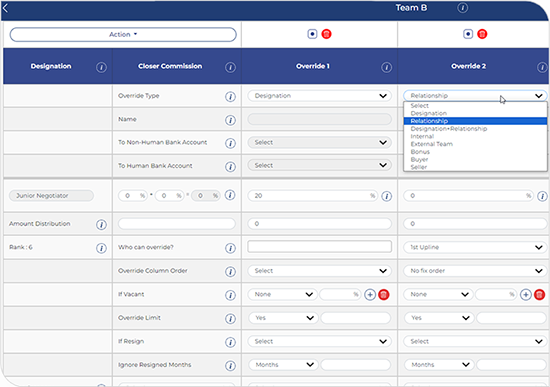Select External Team option in list
The width and height of the screenshot is (550, 387).
432,144
